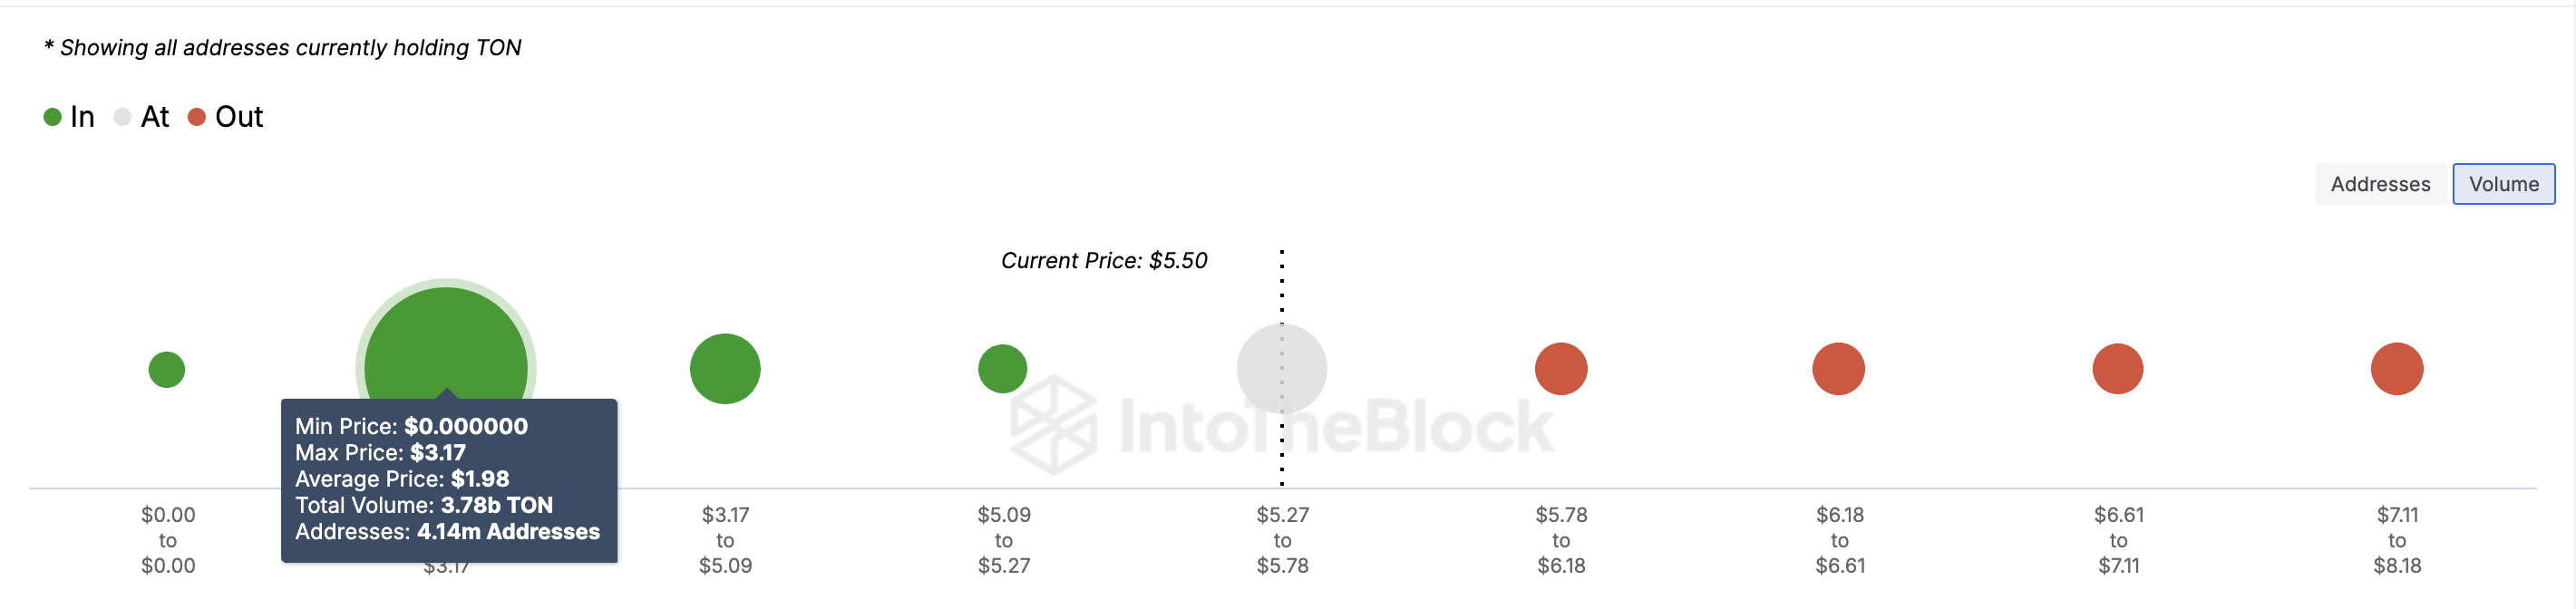Viewport: 2576px width, 609px height.
Task: Click green bubble for $5.09 to $5.27
Action: (x=1002, y=369)
